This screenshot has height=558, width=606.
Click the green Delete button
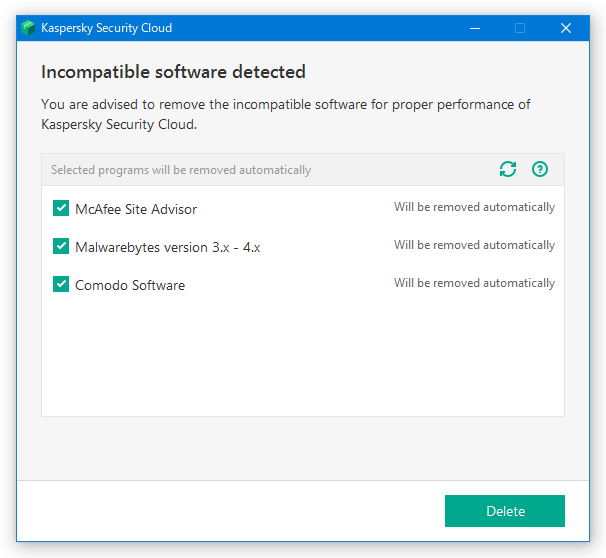505,511
